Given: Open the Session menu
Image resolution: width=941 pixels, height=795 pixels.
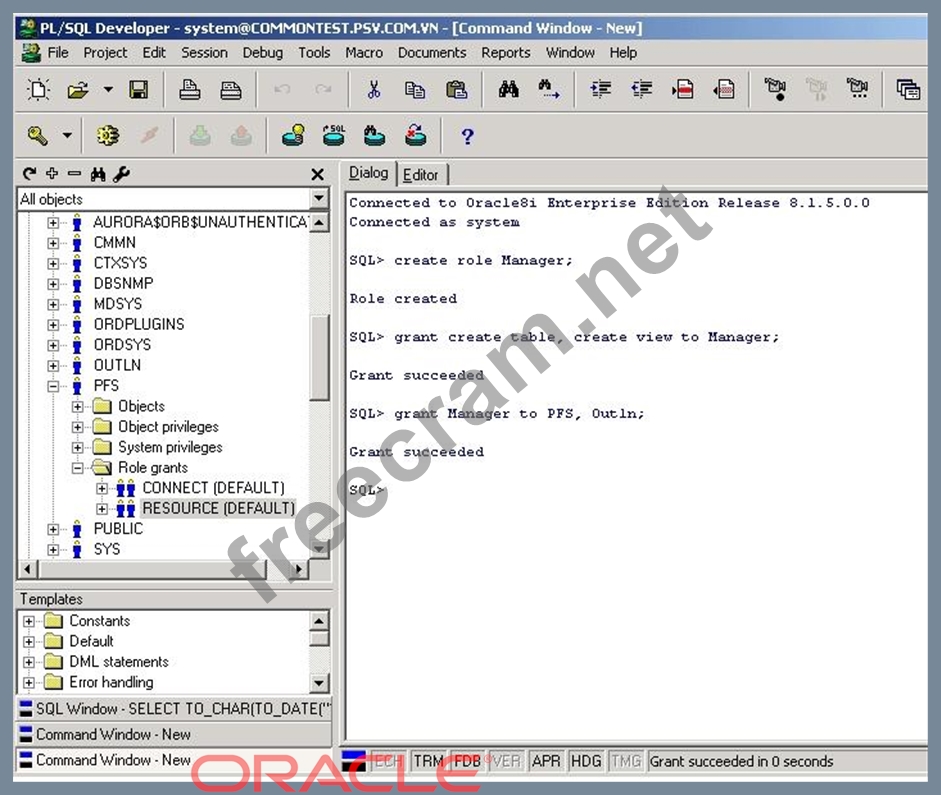Looking at the screenshot, I should [205, 53].
